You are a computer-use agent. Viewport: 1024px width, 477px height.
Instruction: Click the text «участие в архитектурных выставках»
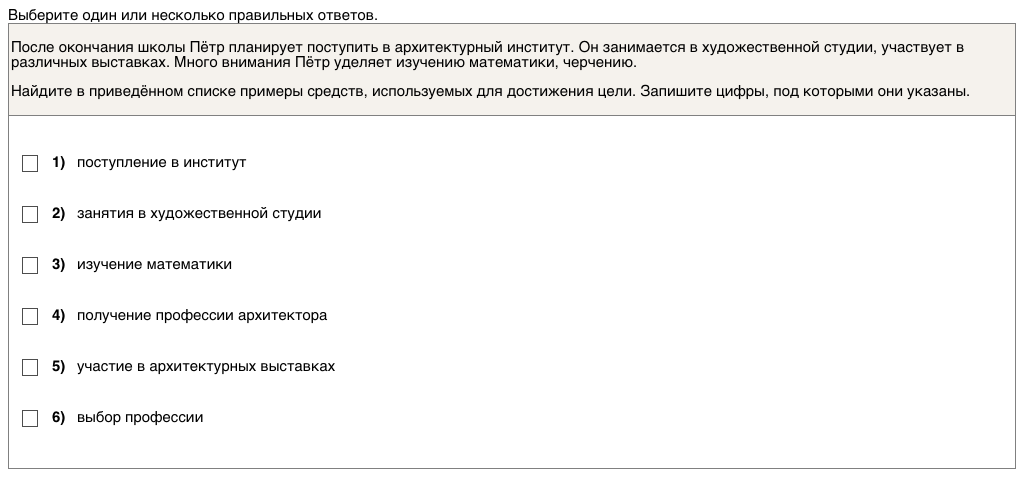(206, 366)
